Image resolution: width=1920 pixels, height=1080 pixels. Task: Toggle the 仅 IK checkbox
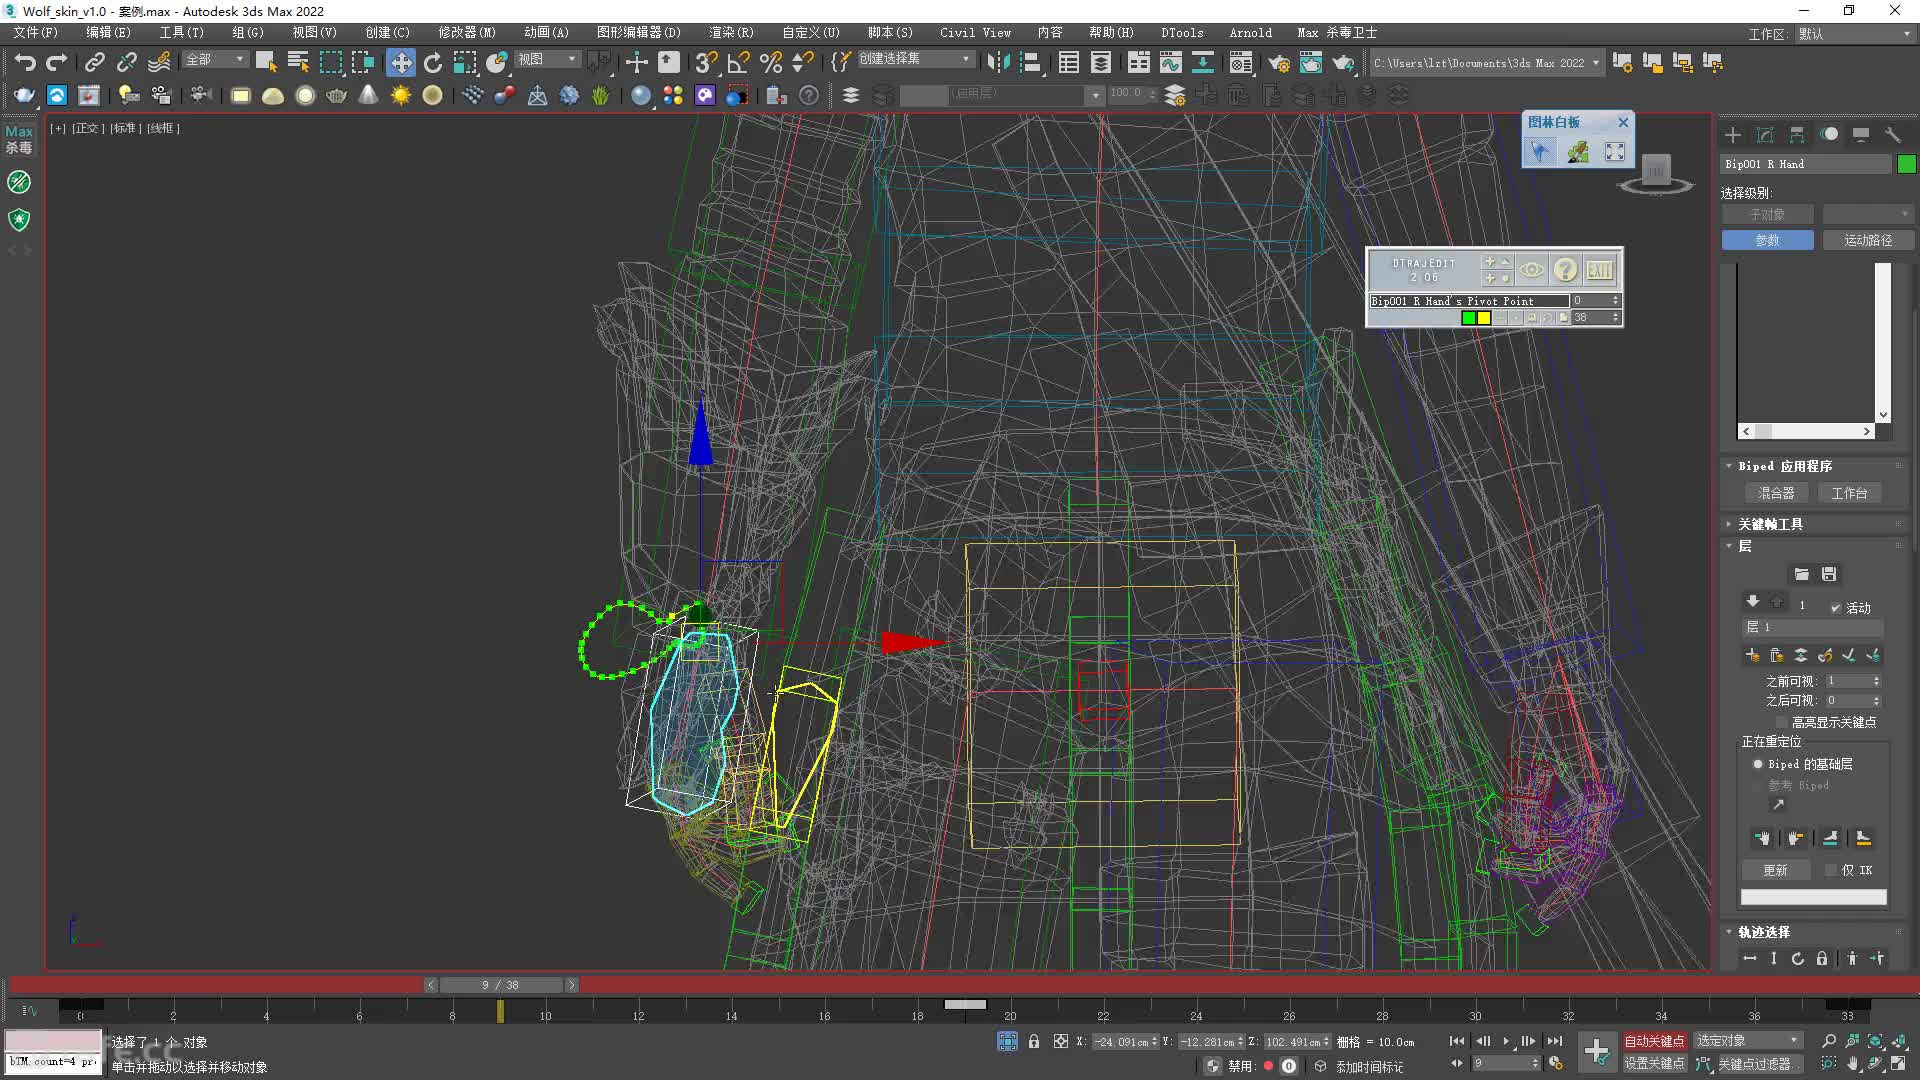tap(1831, 870)
